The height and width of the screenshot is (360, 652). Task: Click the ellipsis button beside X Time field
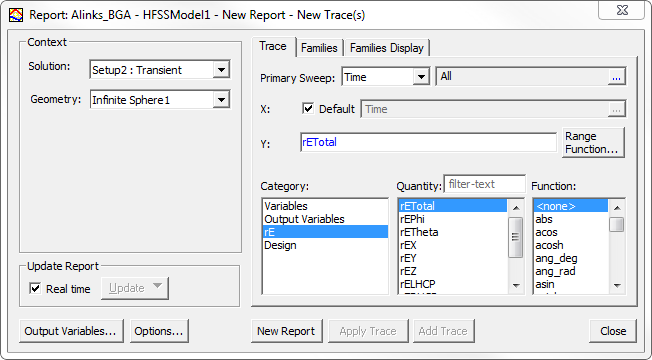point(616,110)
